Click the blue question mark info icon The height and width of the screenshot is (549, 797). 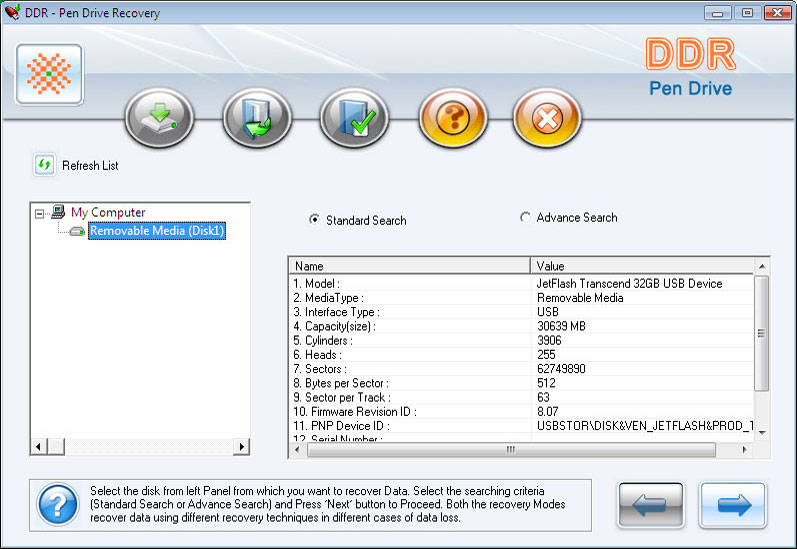58,504
